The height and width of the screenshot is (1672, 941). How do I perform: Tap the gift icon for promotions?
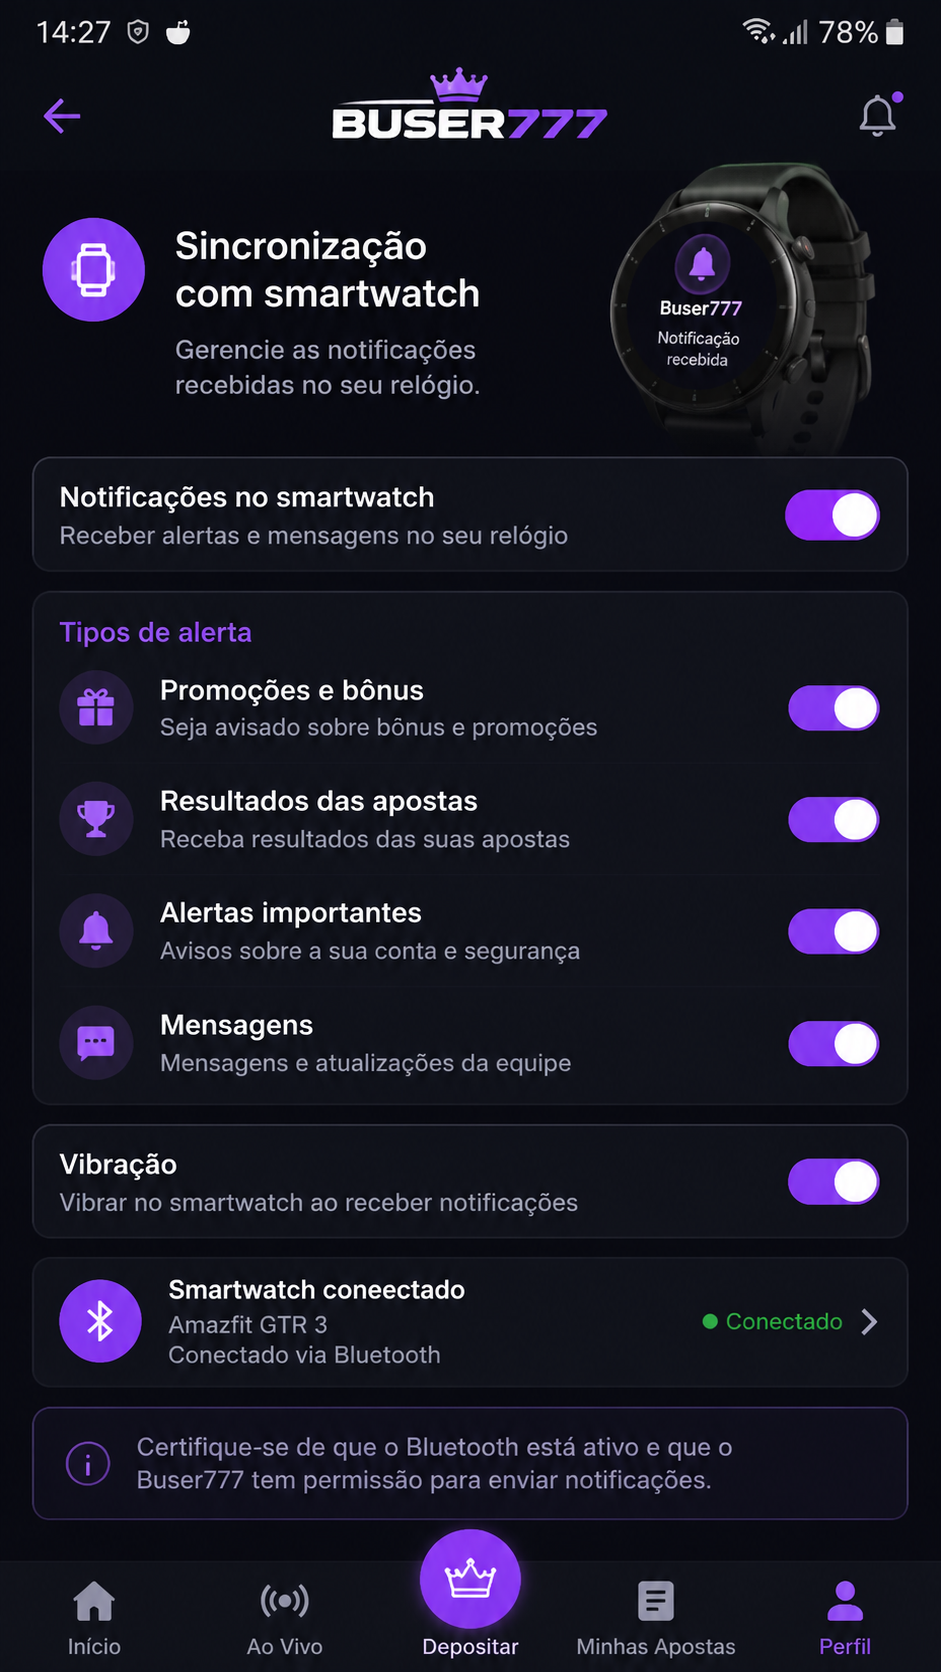point(96,708)
